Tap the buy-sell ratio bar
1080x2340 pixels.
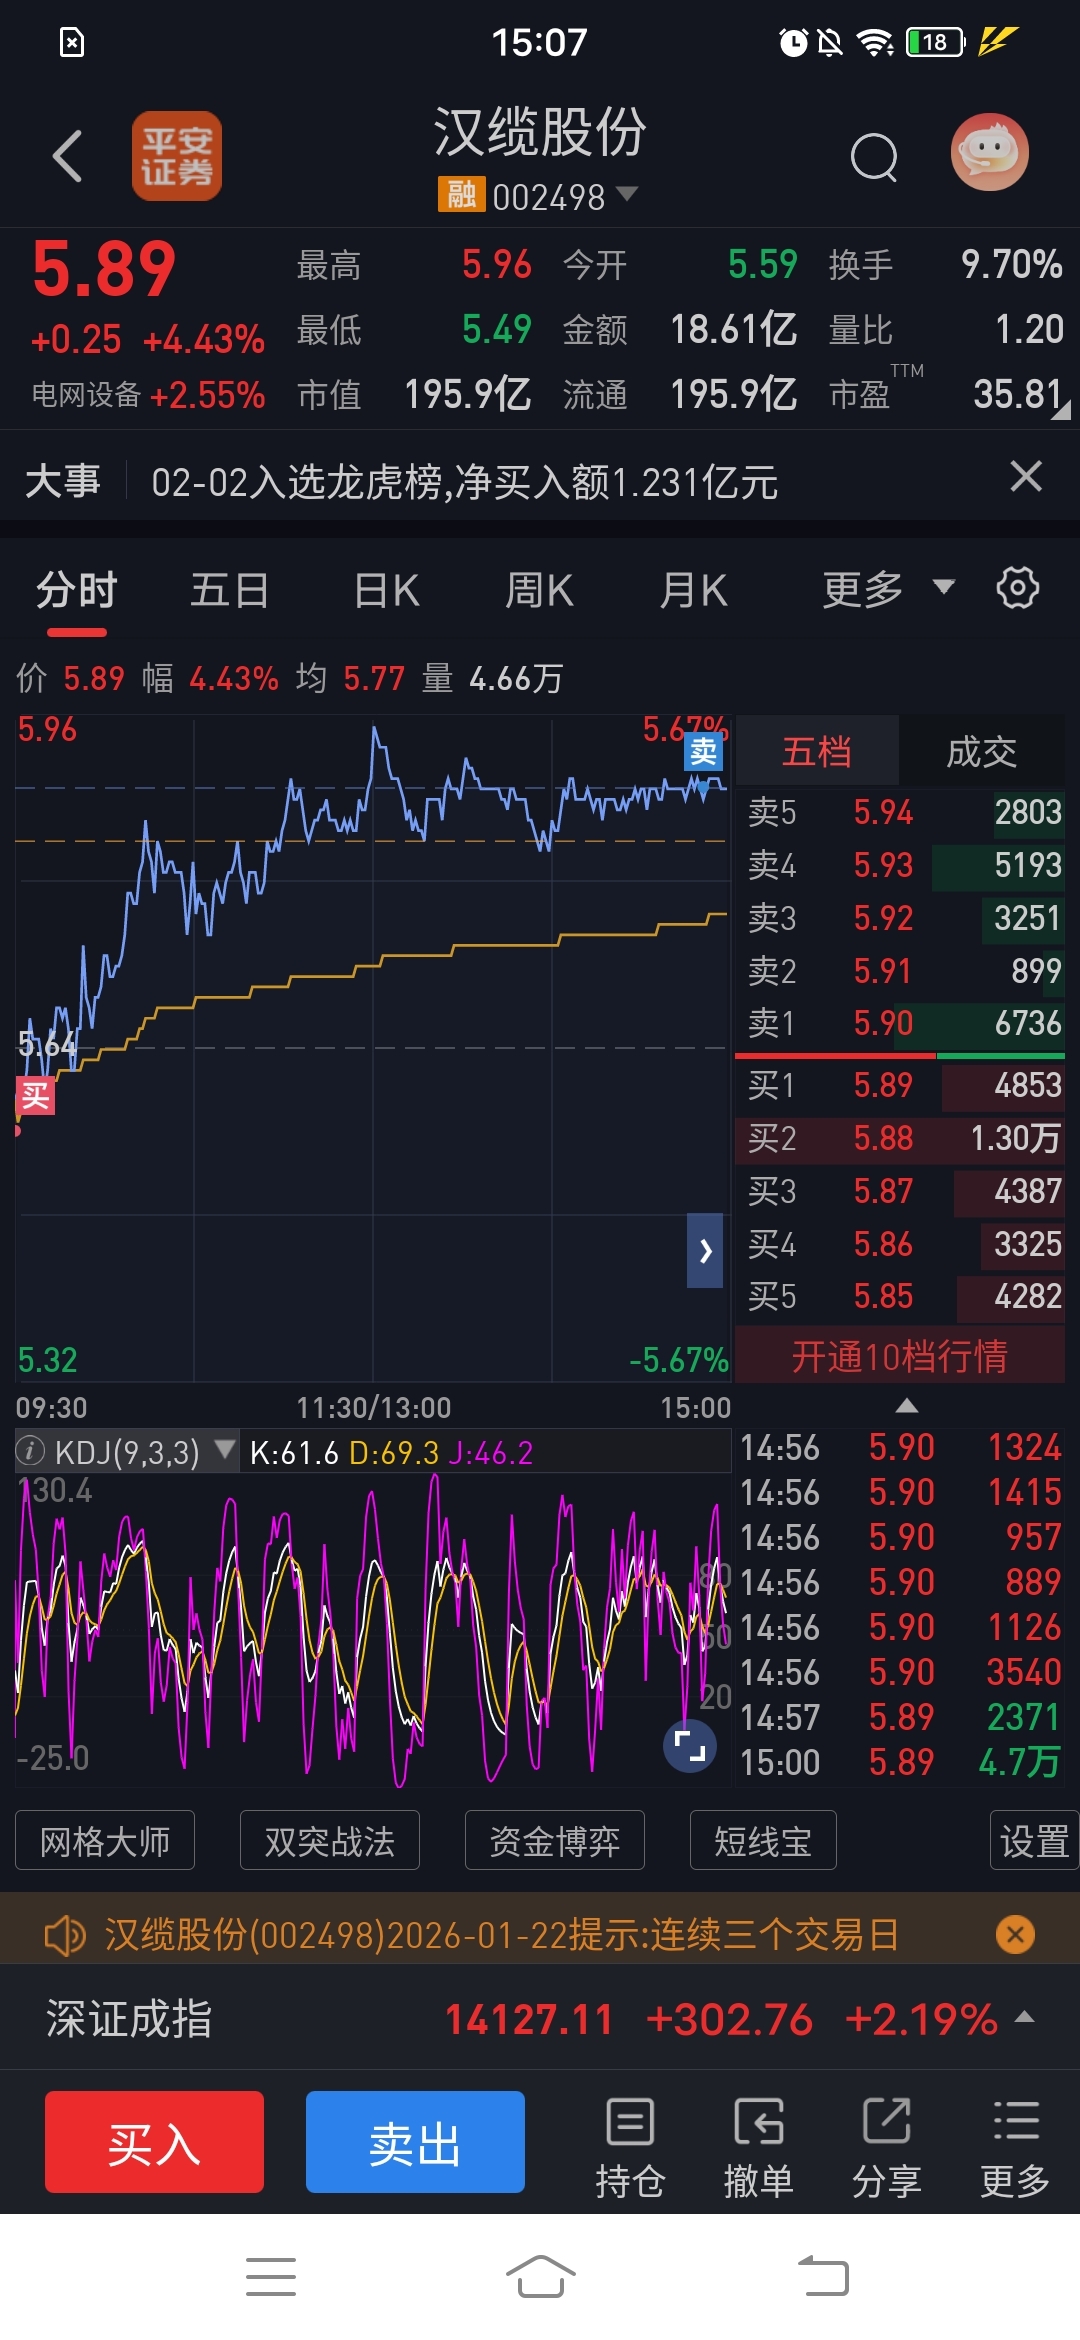point(900,1055)
